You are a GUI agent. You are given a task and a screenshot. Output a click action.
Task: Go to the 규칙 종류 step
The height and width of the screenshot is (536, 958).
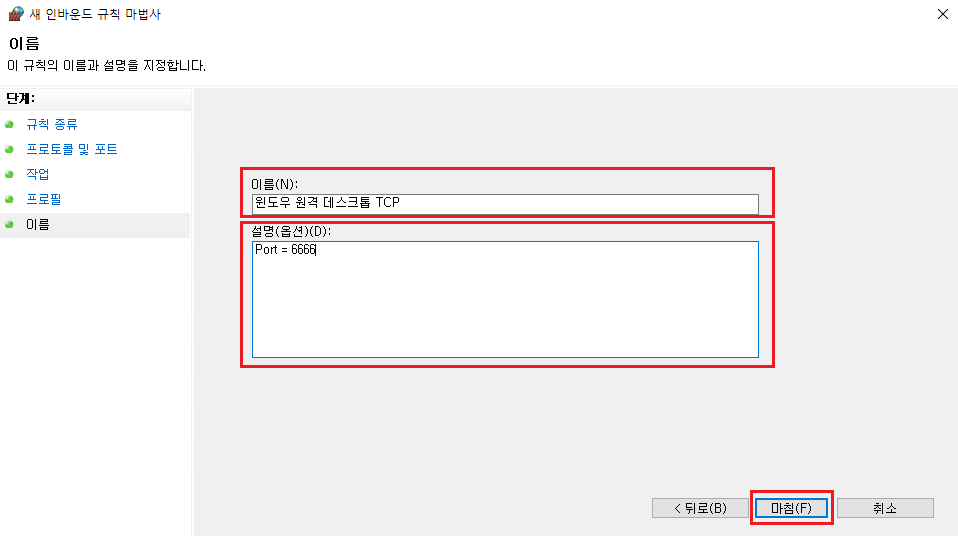pos(52,124)
